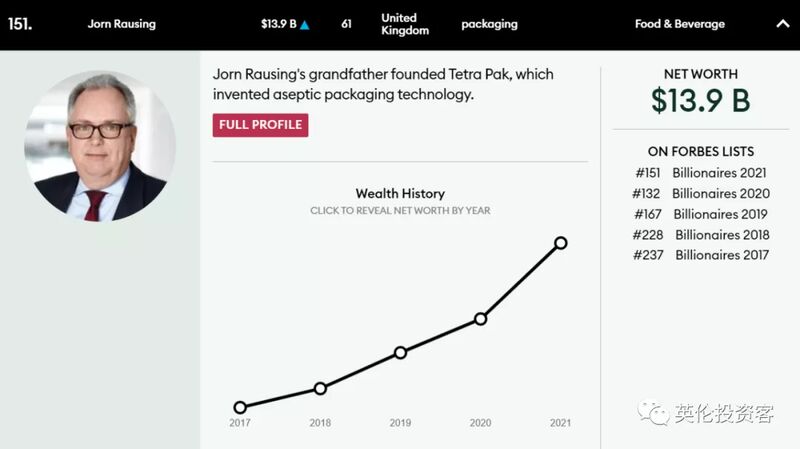Viewport: 800px width, 449px height.
Task: Click the $13.9 B net worth figure
Action: pos(701,101)
